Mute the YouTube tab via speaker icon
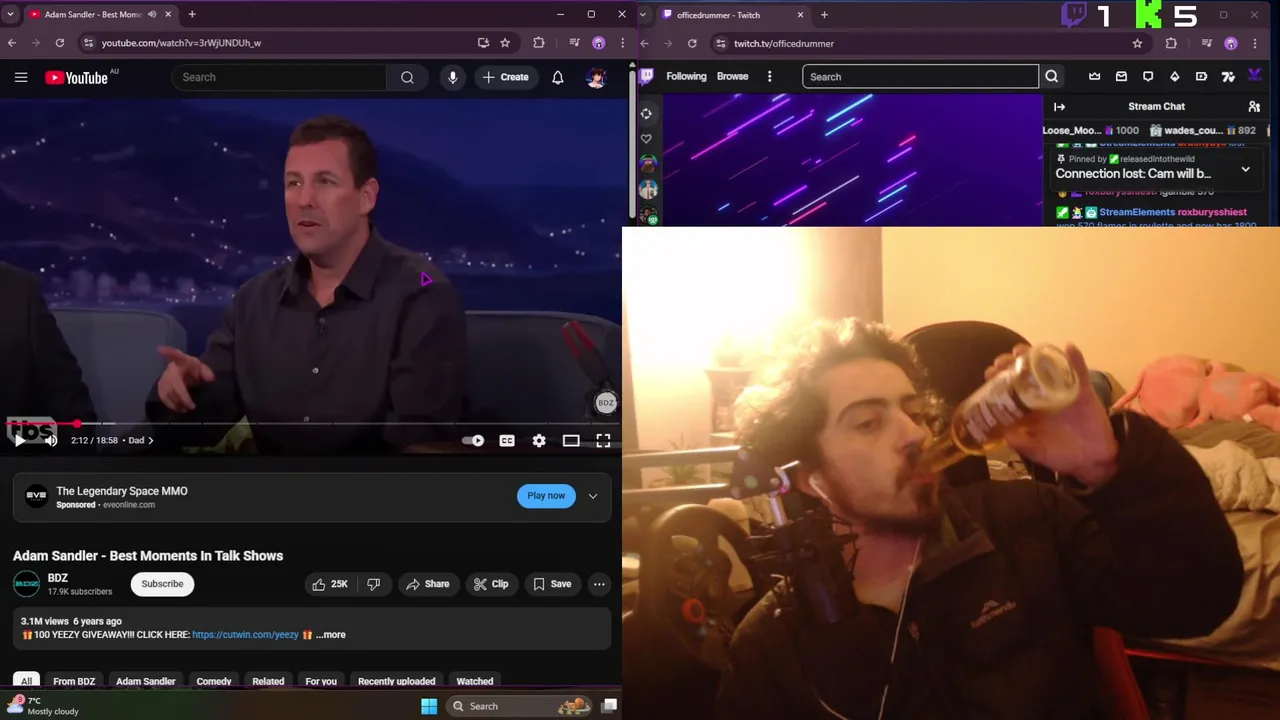This screenshot has width=1280, height=720. pyautogui.click(x=152, y=14)
